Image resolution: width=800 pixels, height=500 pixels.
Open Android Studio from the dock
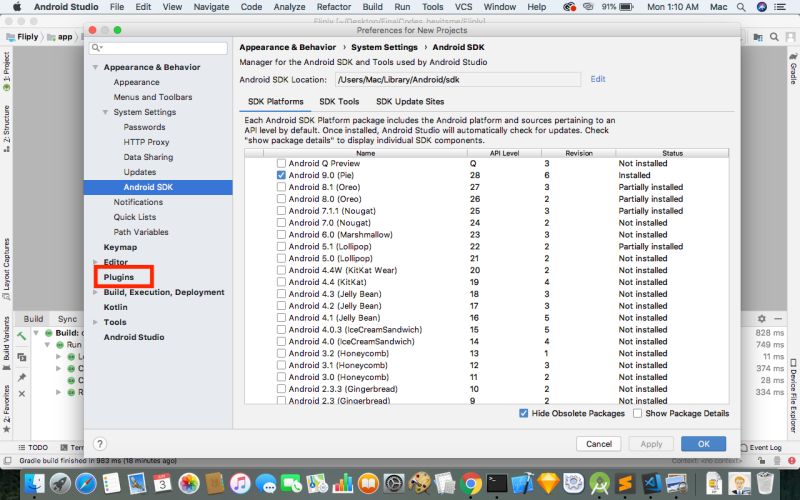pos(599,483)
